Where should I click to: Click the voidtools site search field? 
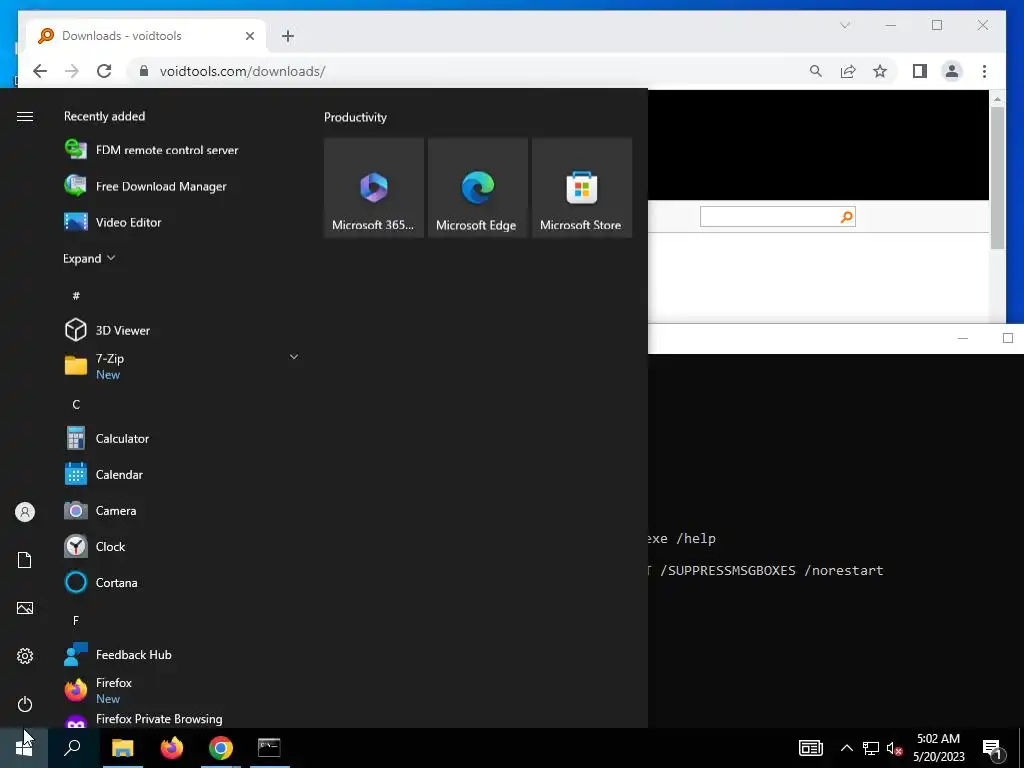pyautogui.click(x=769, y=217)
